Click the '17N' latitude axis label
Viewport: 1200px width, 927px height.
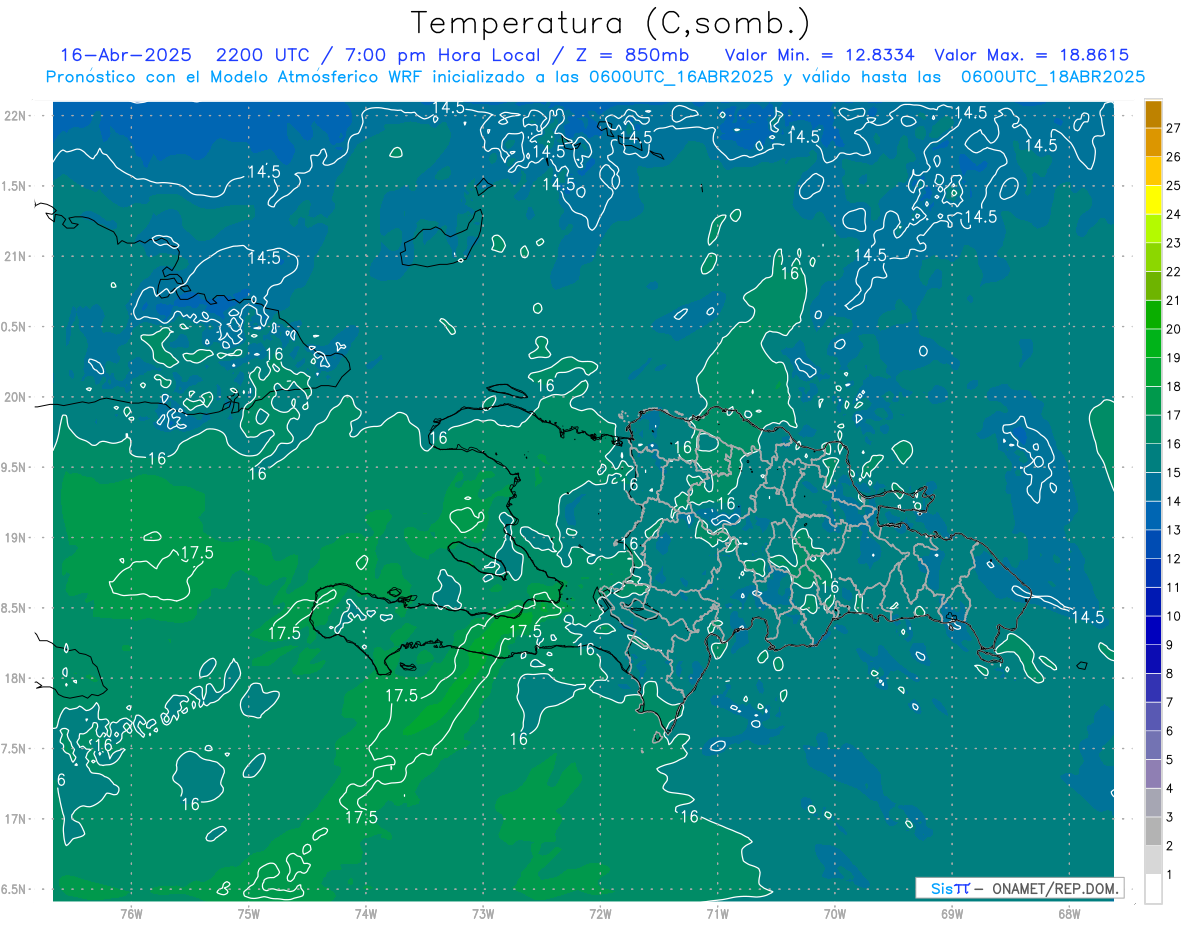17,819
